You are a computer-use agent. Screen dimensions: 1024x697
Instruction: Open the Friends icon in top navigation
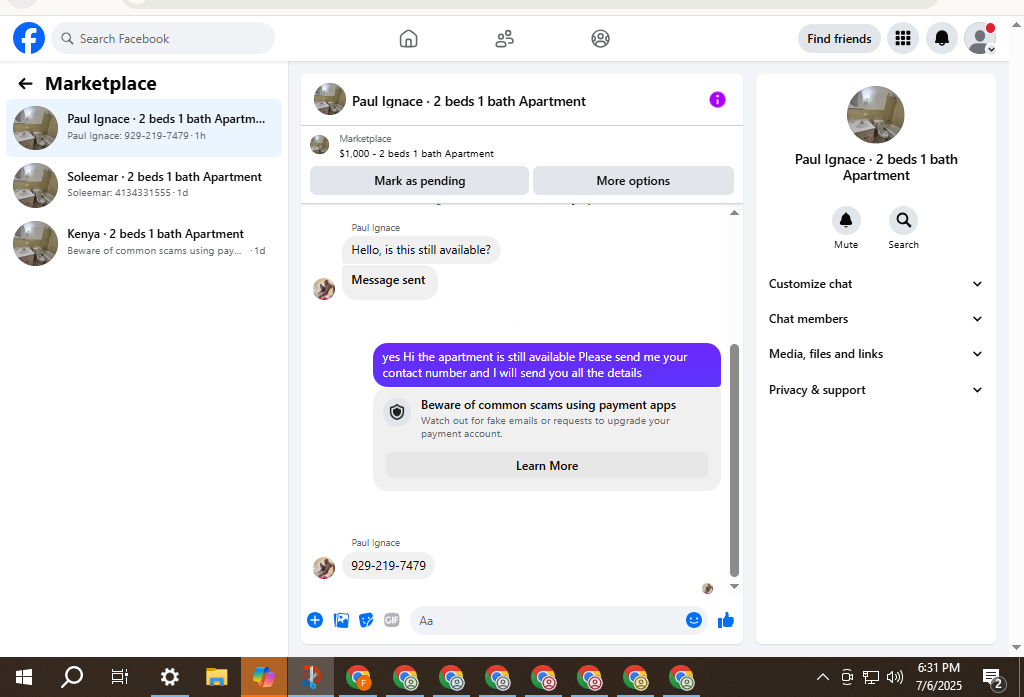click(x=504, y=39)
